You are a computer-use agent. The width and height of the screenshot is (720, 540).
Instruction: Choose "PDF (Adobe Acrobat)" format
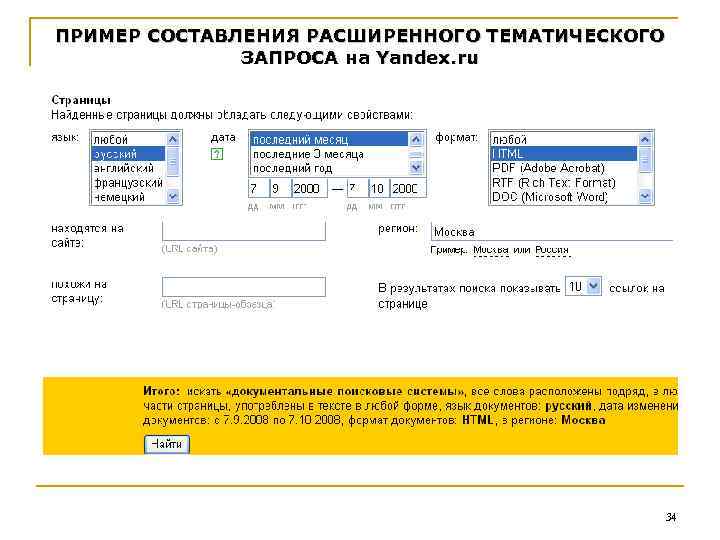(564, 168)
